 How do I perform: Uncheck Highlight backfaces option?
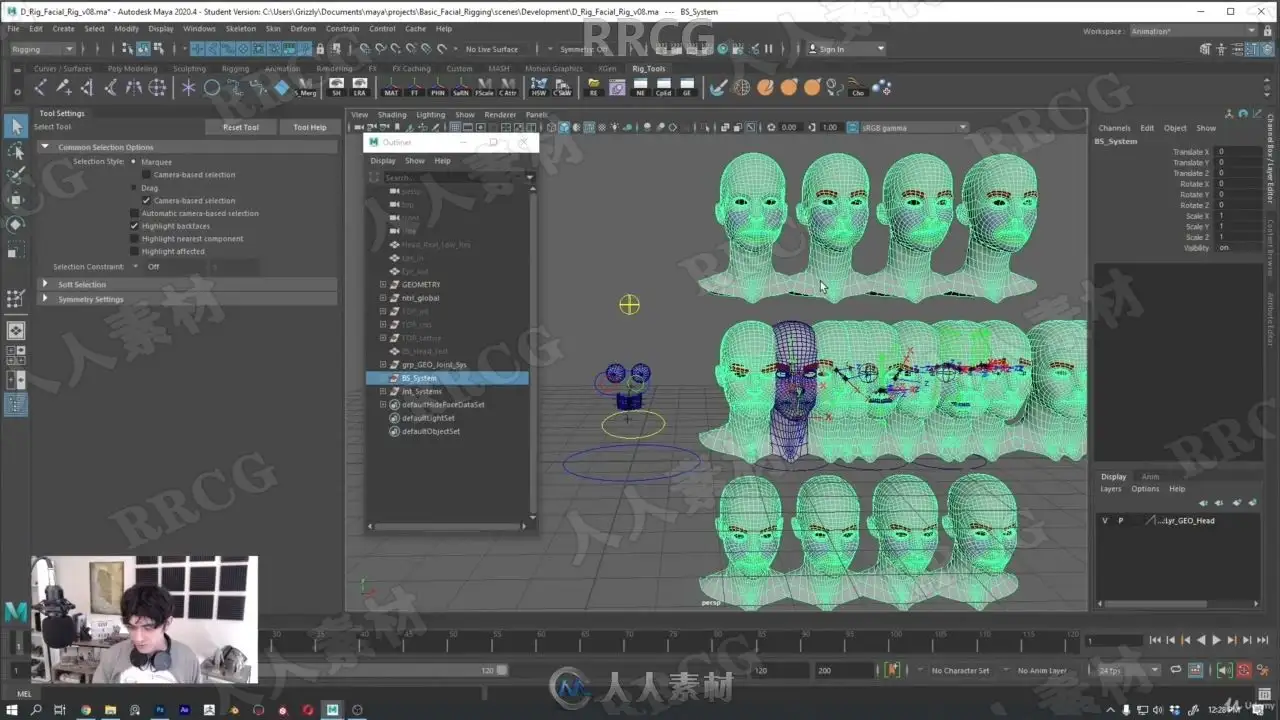click(x=135, y=226)
